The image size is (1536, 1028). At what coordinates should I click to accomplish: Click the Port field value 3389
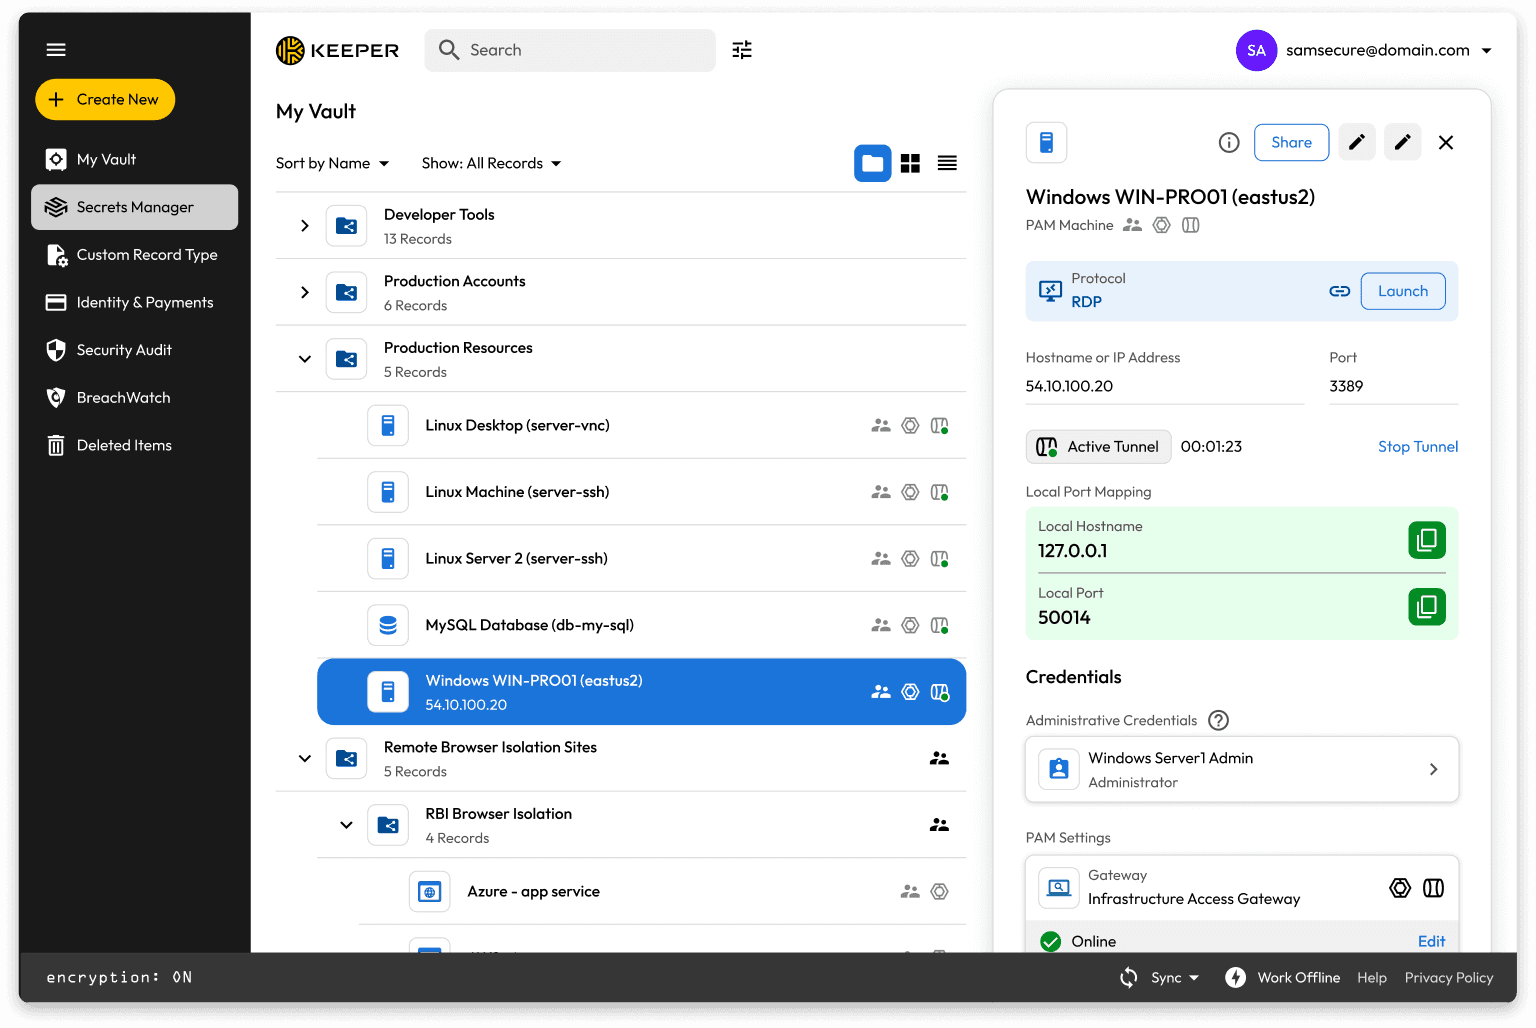pos(1346,386)
